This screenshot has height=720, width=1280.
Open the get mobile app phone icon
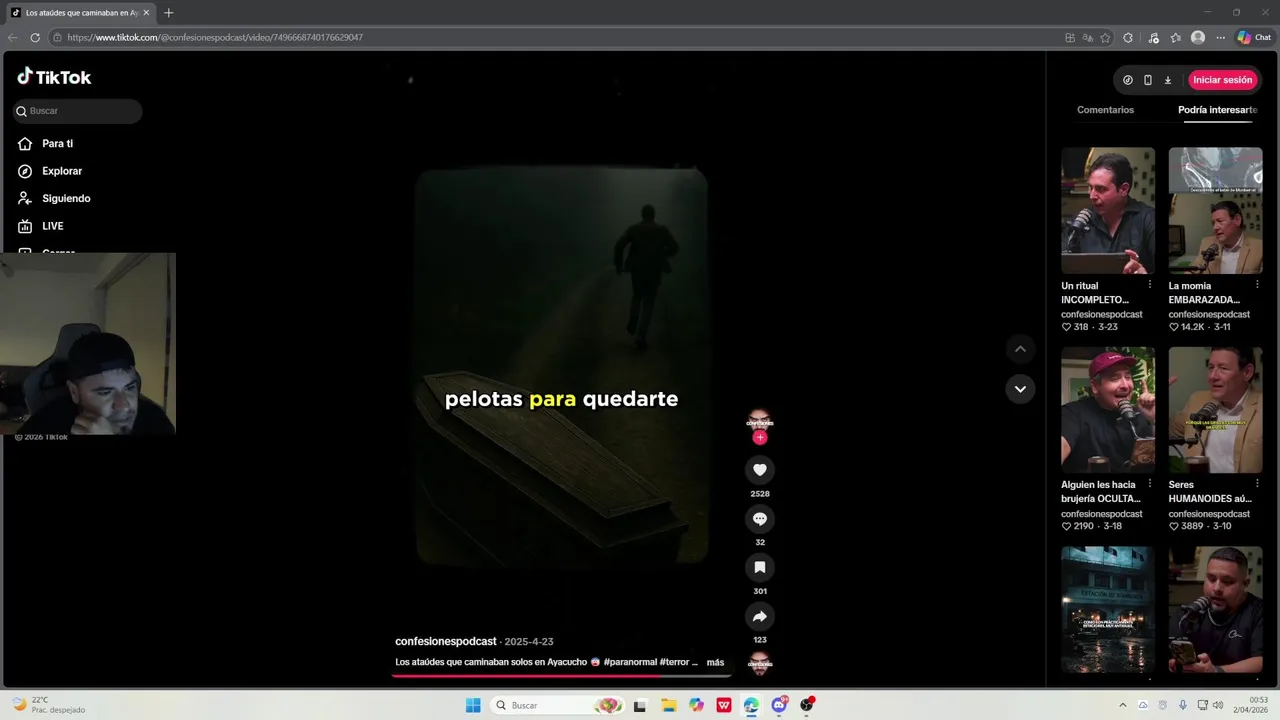(1148, 80)
